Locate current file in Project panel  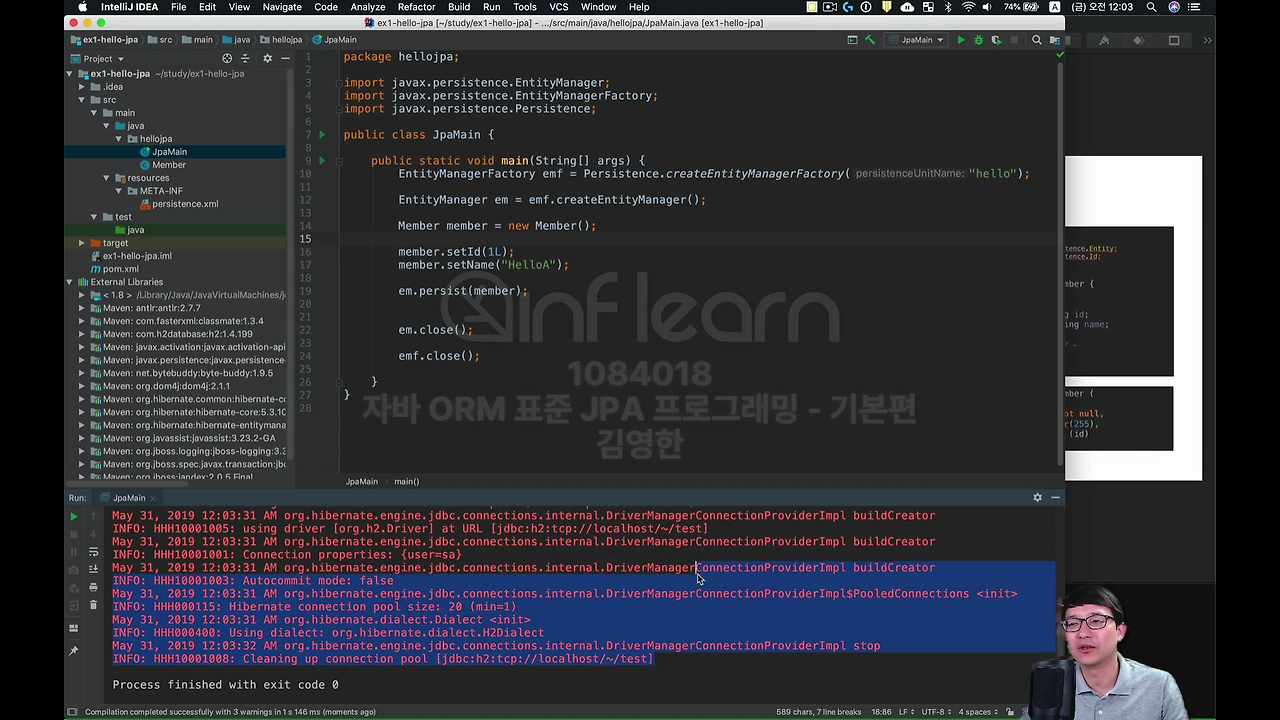click(228, 58)
